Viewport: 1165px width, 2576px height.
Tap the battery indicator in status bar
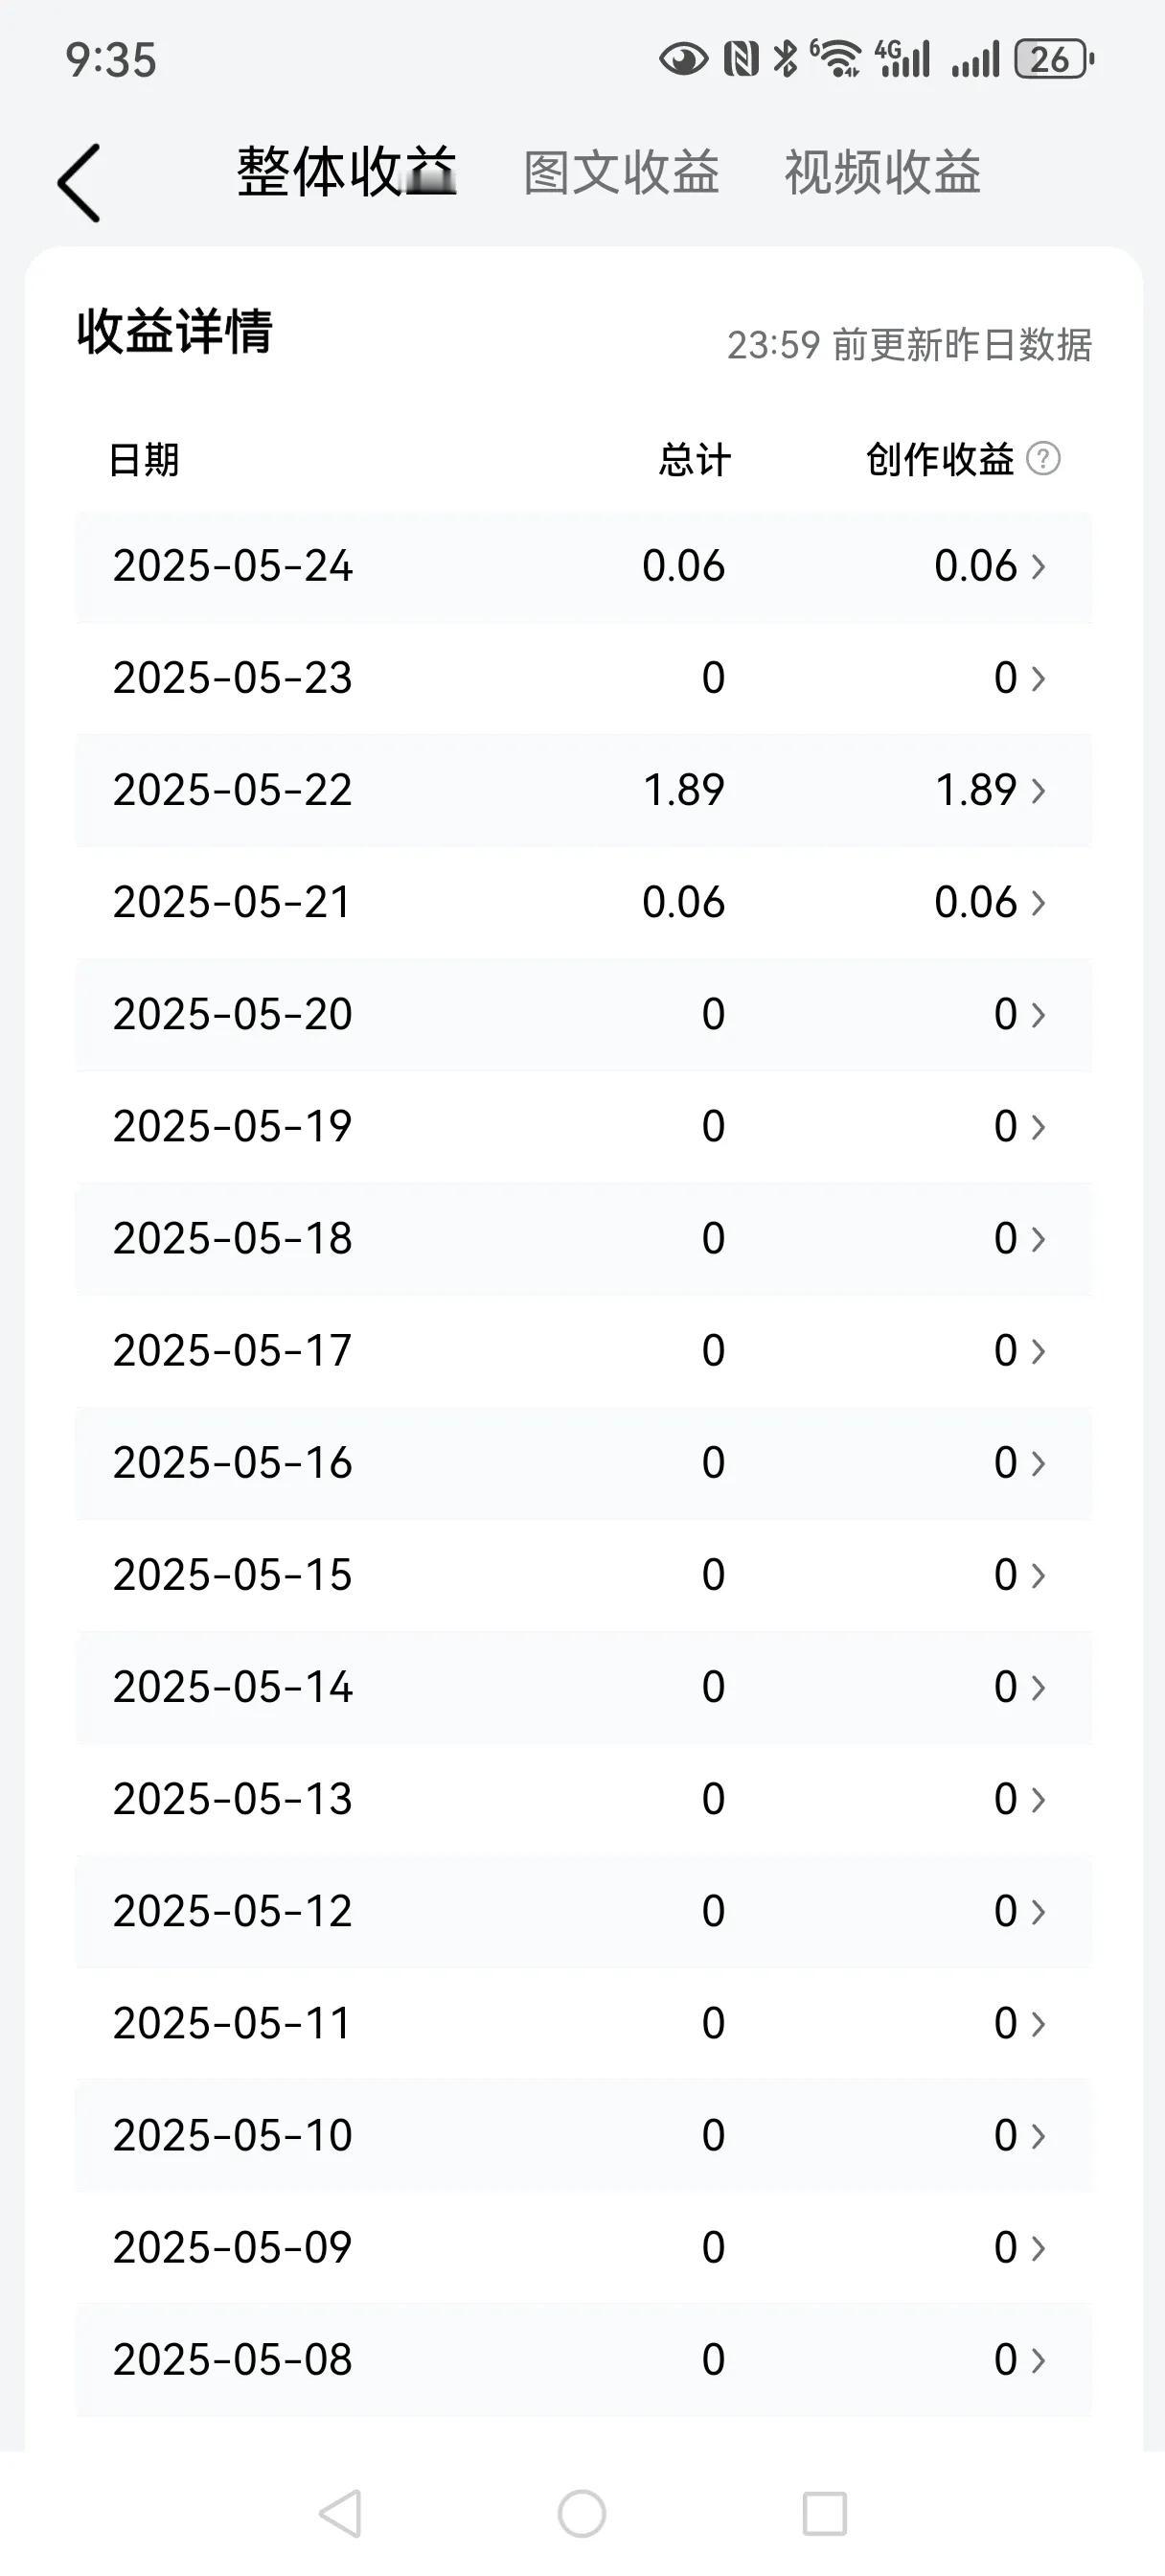click(1054, 59)
